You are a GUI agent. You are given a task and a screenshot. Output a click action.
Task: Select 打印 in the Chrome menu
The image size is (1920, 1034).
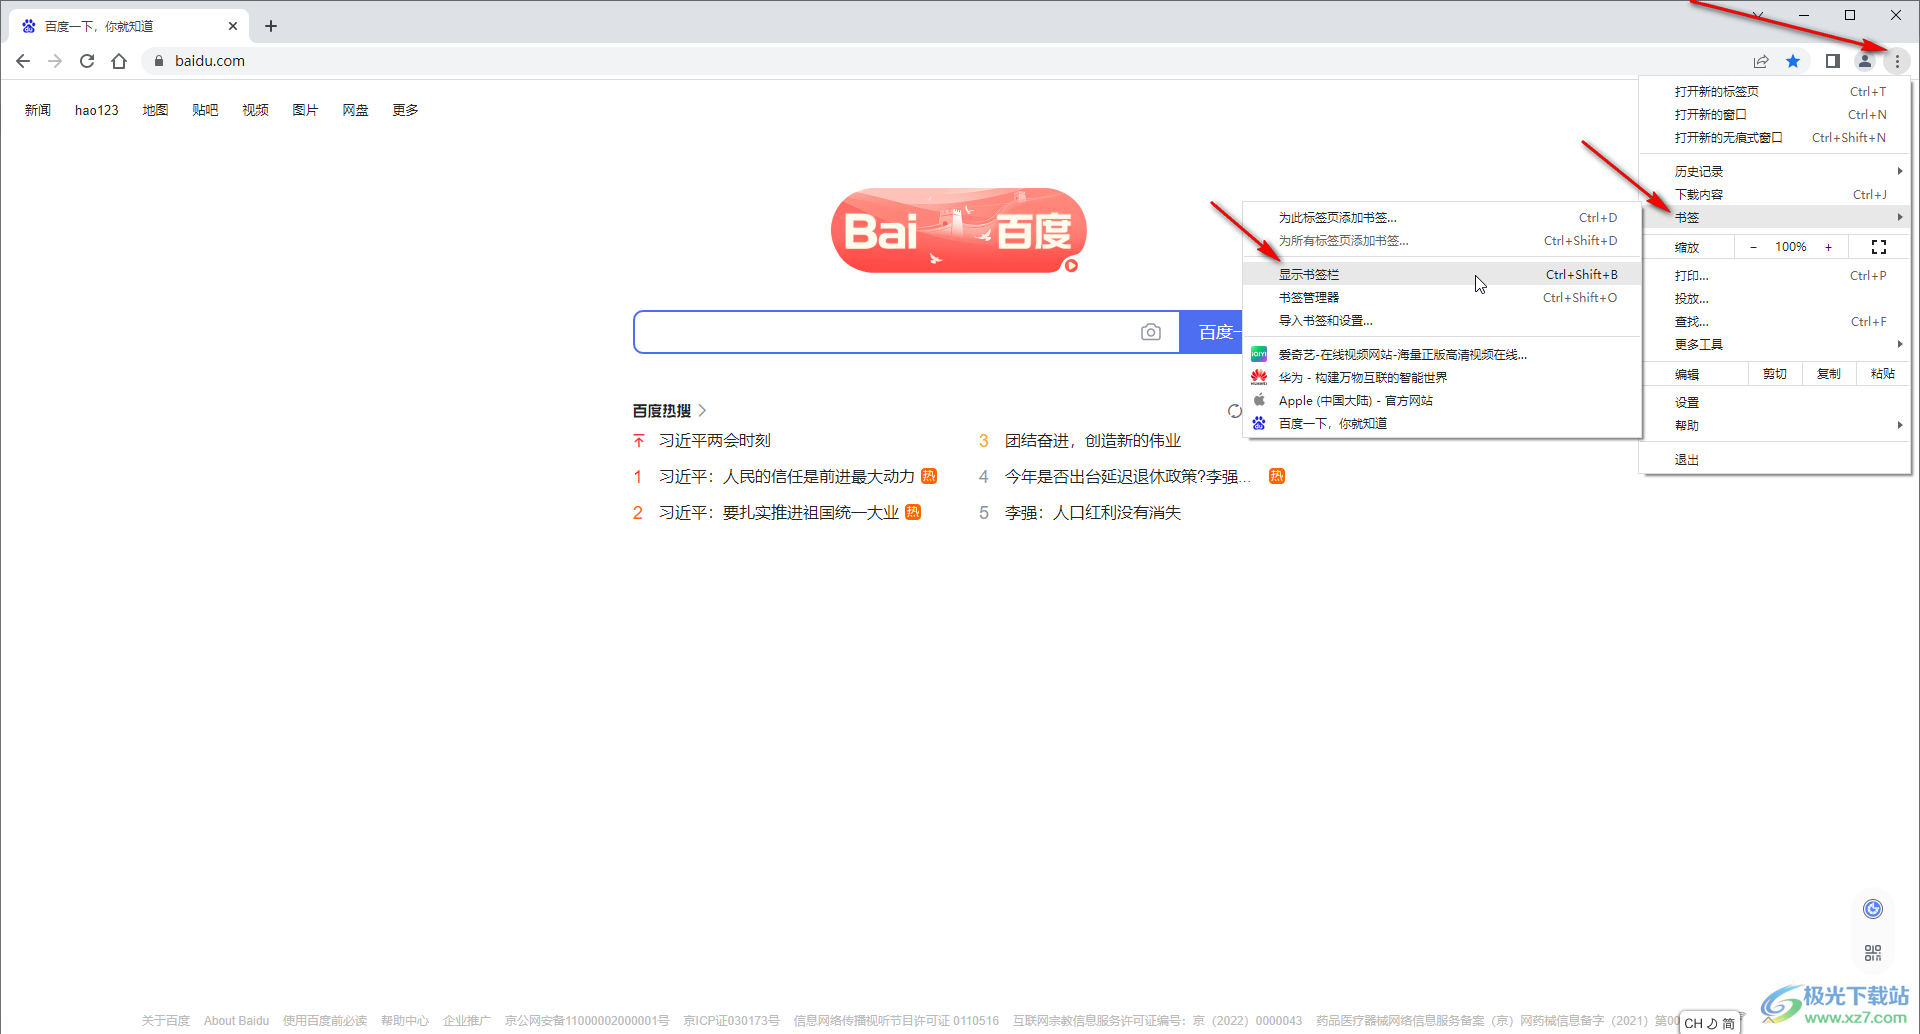[x=1777, y=275]
